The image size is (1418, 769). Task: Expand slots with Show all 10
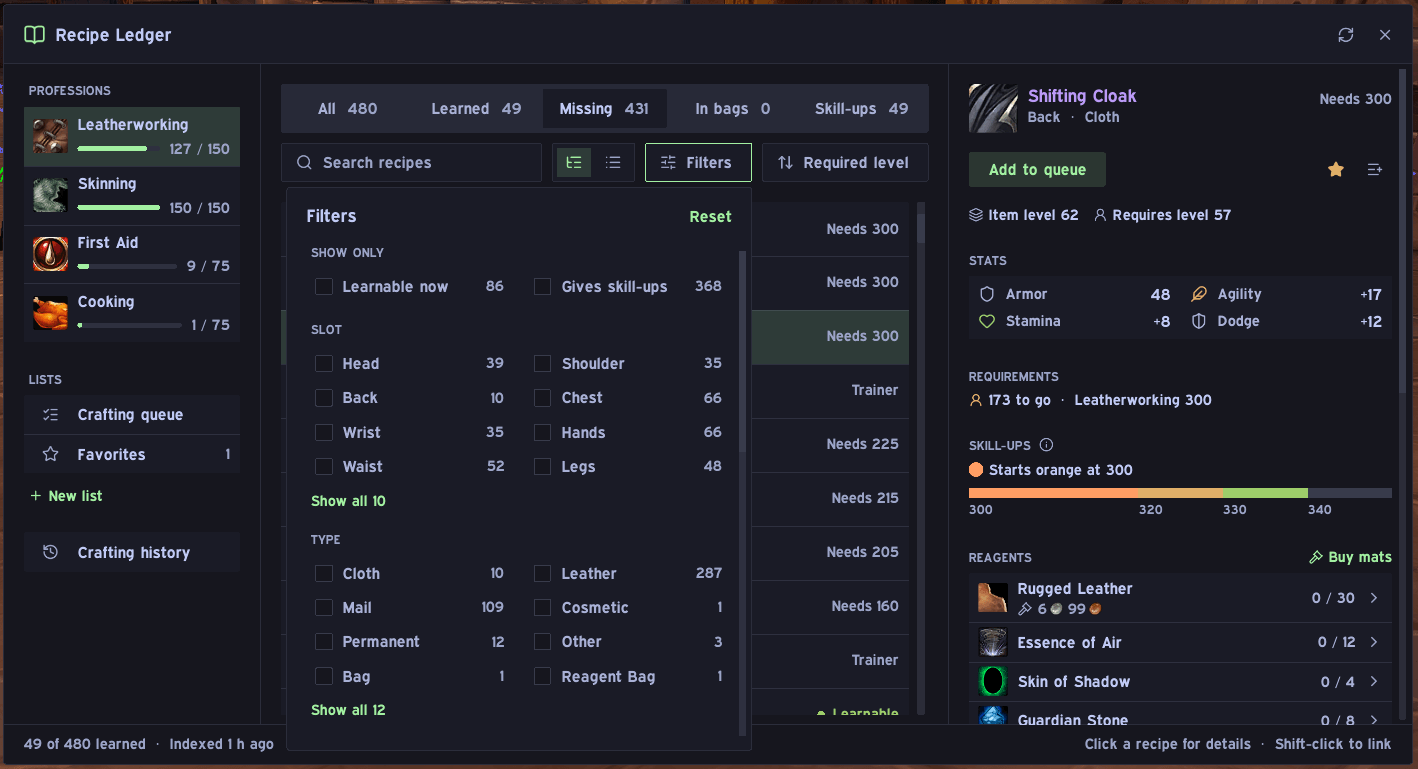tap(348, 501)
